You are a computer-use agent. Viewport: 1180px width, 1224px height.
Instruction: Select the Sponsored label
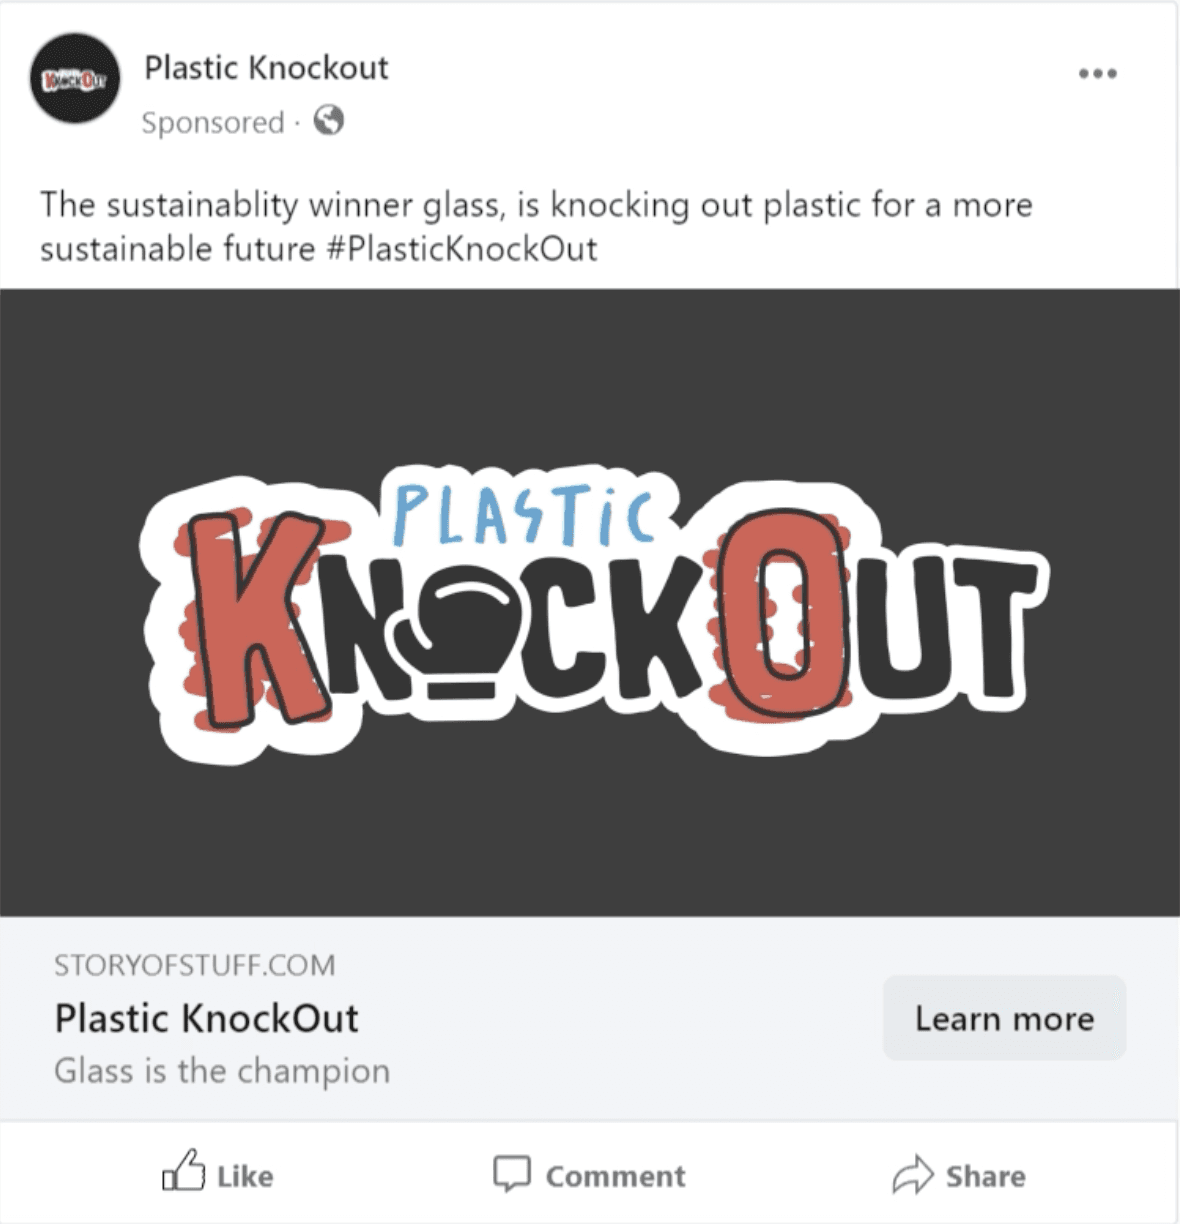tap(212, 122)
